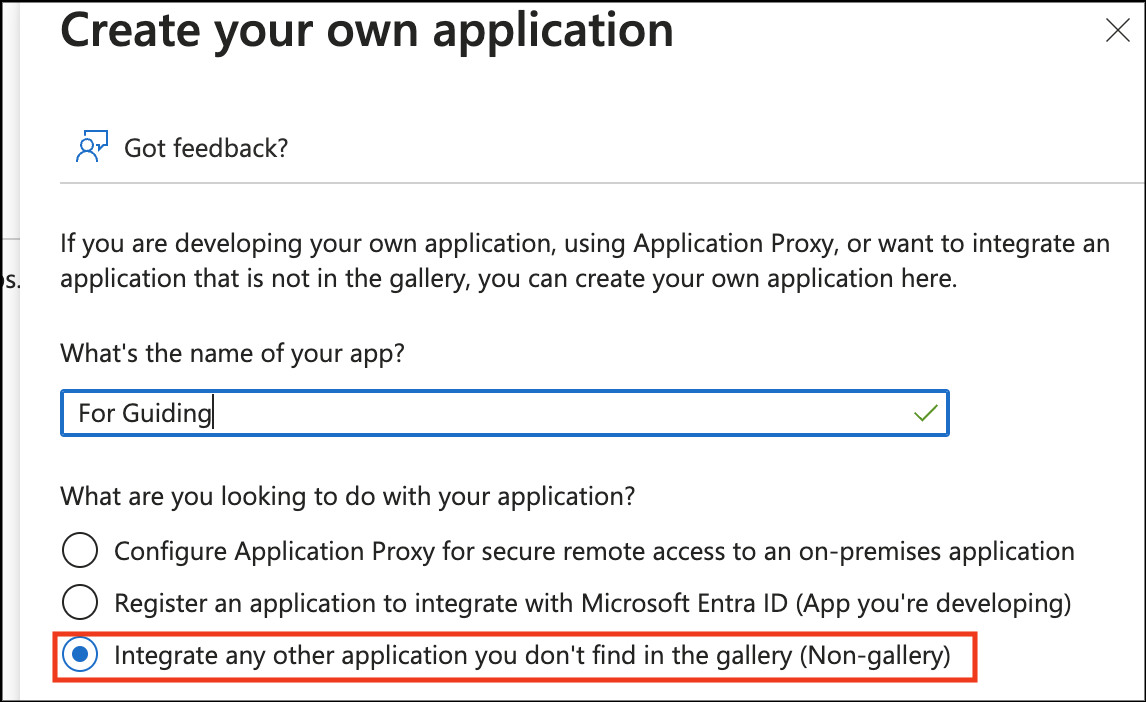1146x702 pixels.
Task: Click the feedback person icon
Action: (91, 147)
